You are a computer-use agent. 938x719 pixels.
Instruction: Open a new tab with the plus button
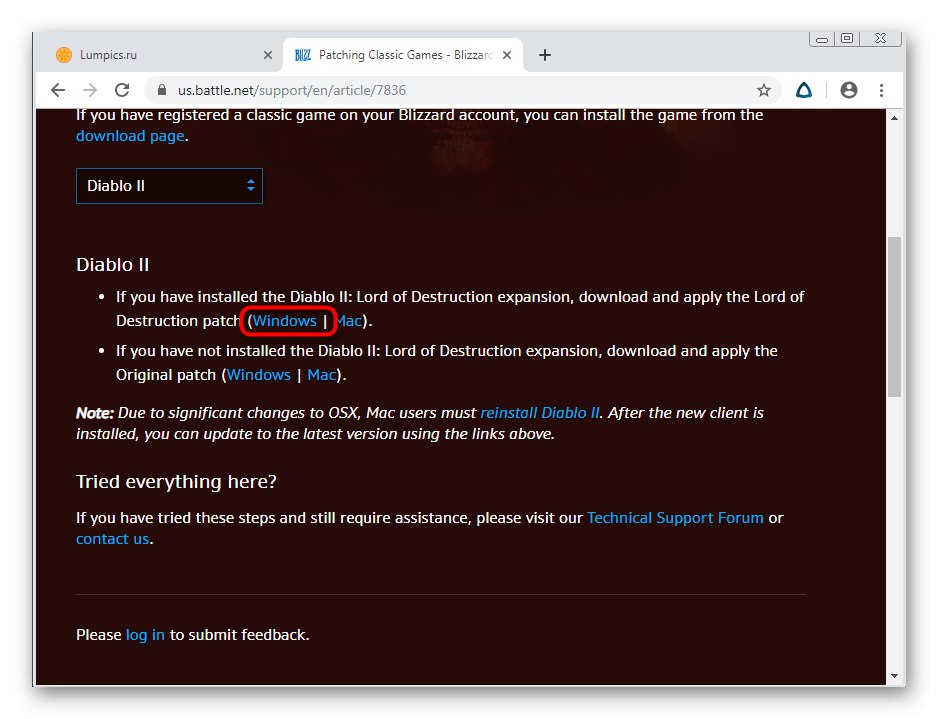tap(544, 55)
